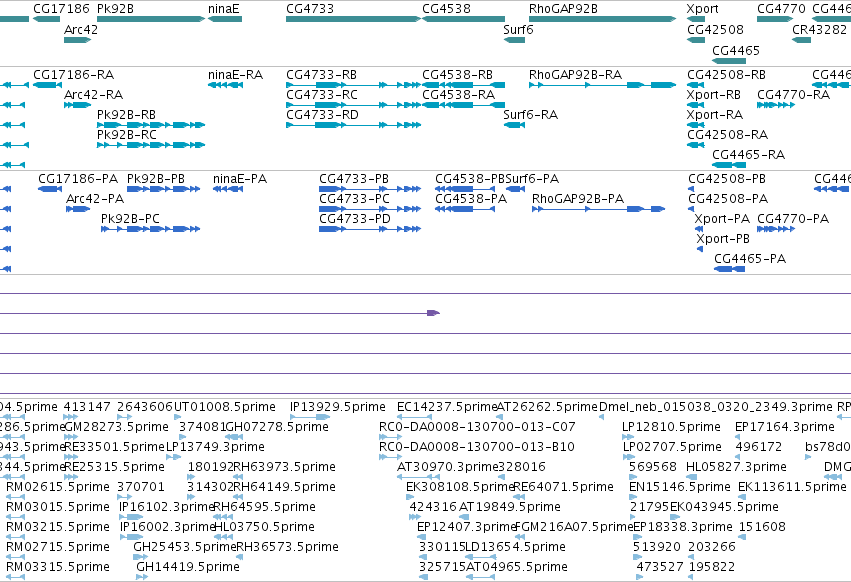Open the RhoGAP92B-PA protein label
This screenshot has height=582, width=851.
point(578,199)
